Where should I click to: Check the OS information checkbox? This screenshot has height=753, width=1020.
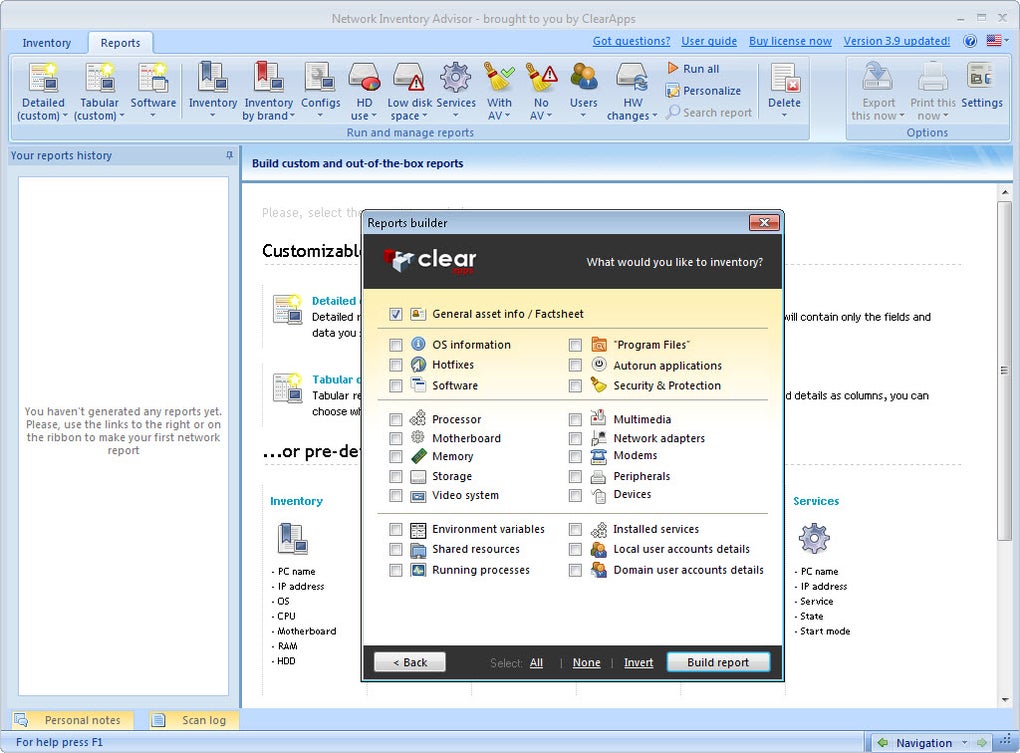(x=396, y=345)
